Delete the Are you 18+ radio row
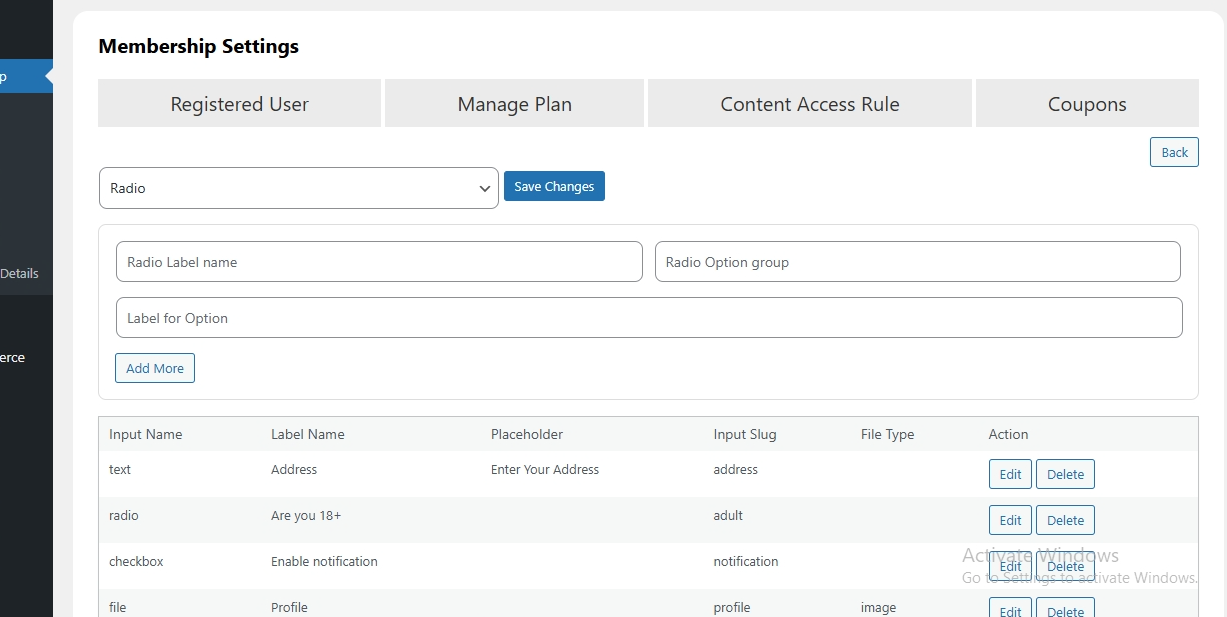 tap(1065, 520)
